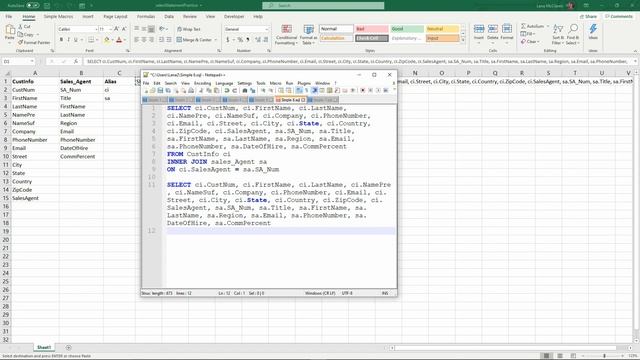Image resolution: width=640 pixels, height=360 pixels.
Task: Switch to the Developer ribbon tab
Action: click(x=234, y=17)
